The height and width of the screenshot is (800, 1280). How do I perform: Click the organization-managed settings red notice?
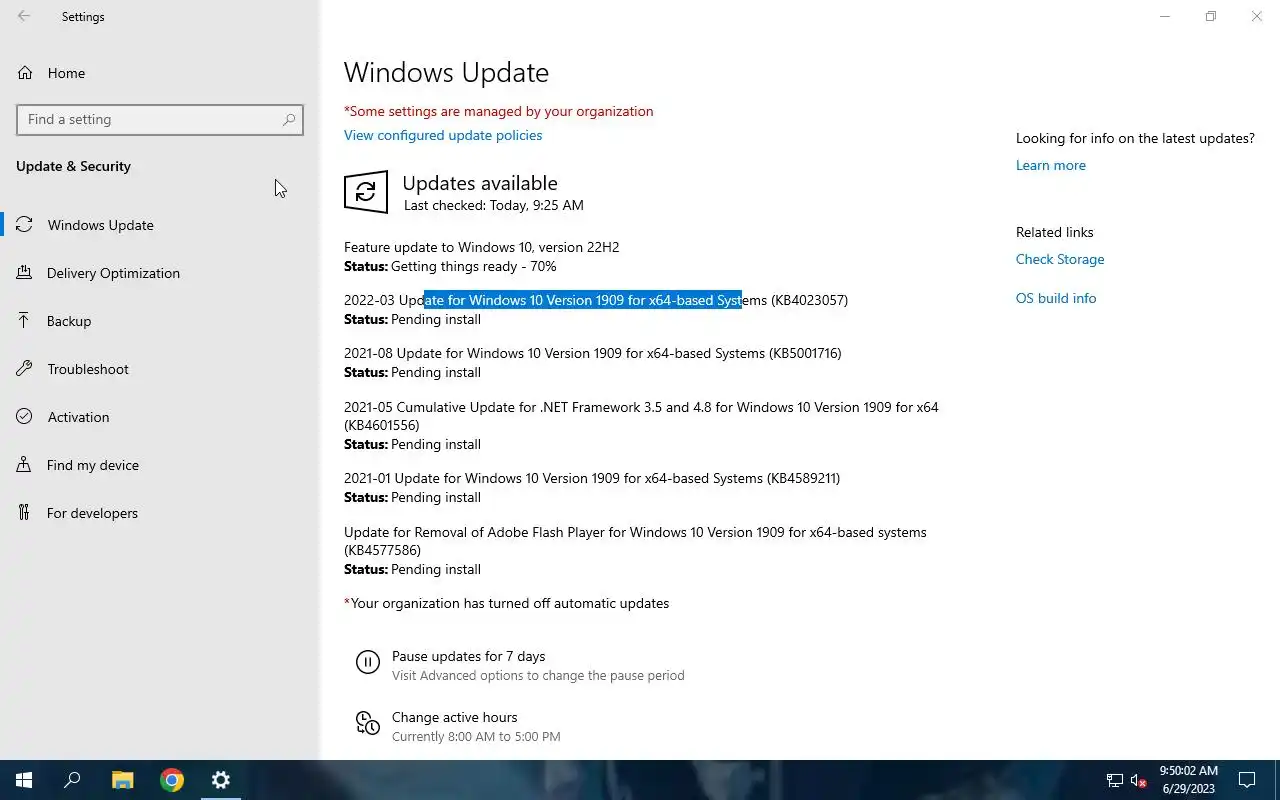pos(498,111)
